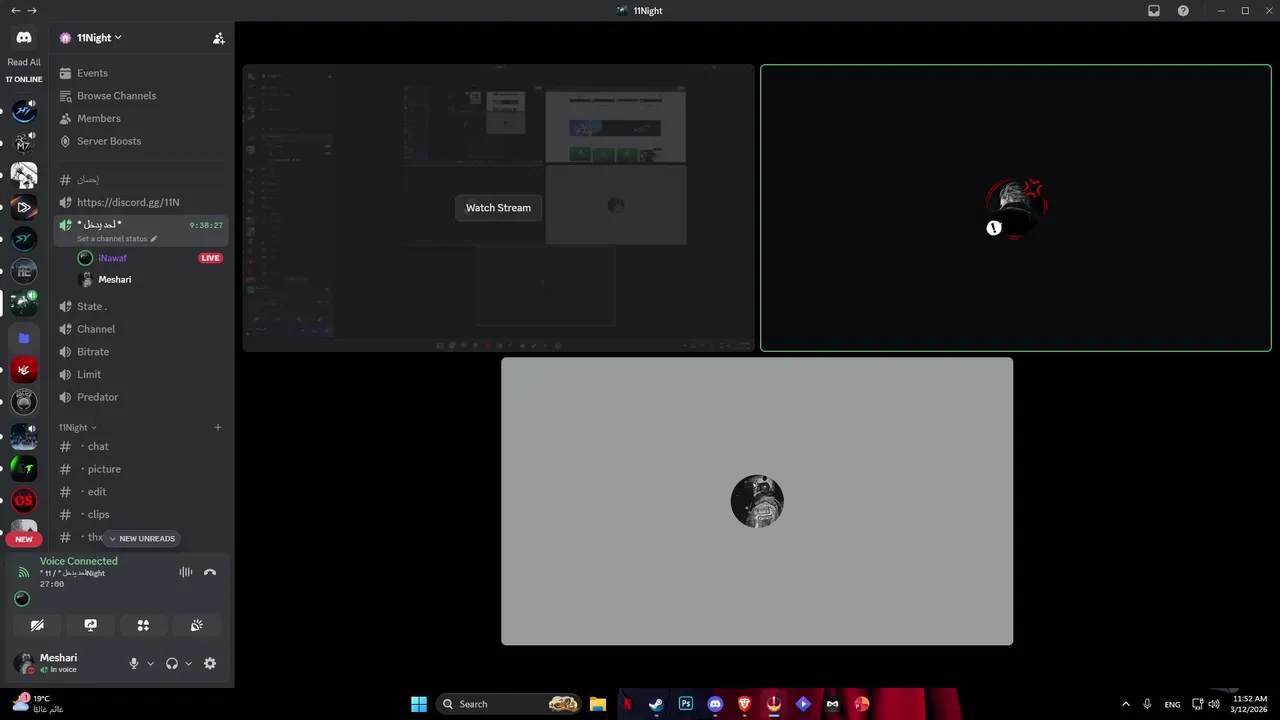Open Browse Channels
The width and height of the screenshot is (1280, 720).
coord(143,96)
